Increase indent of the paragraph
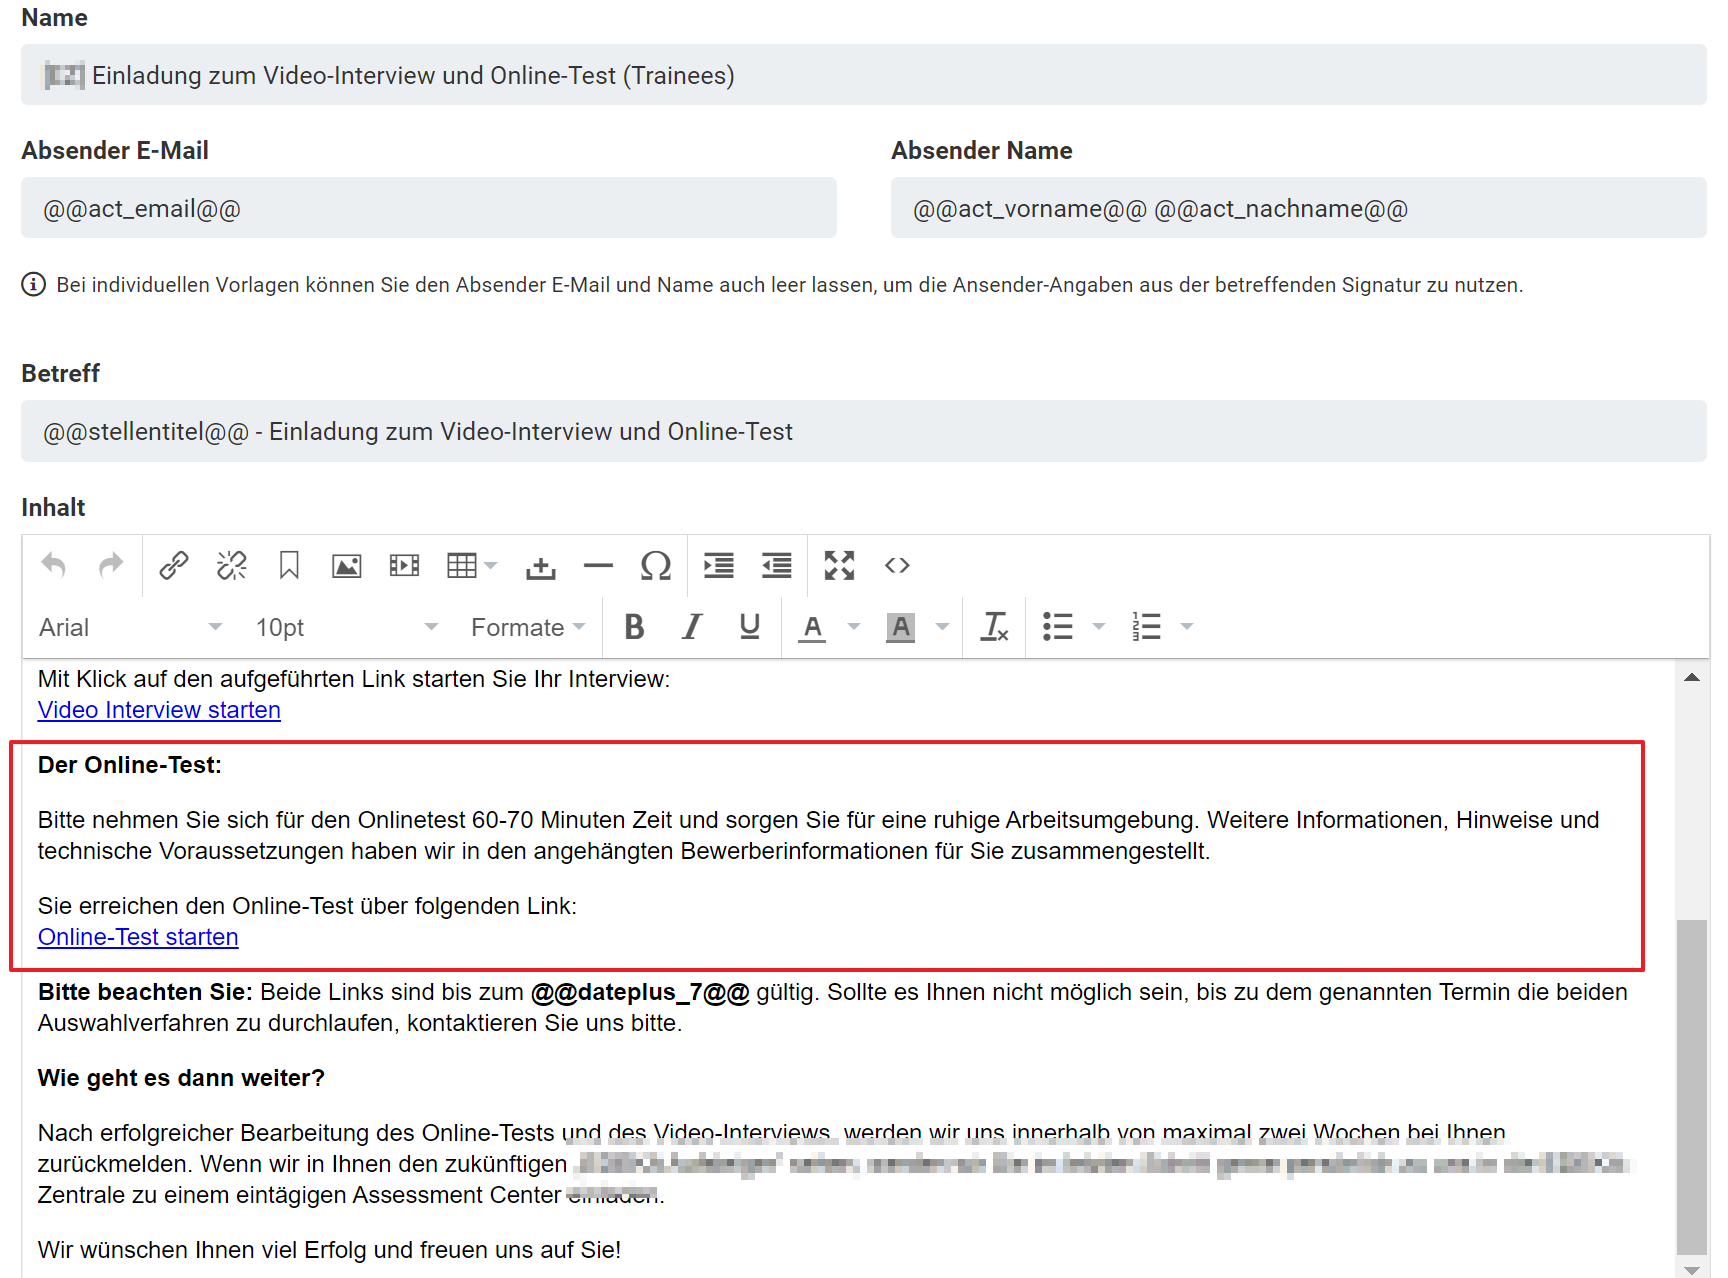 pyautogui.click(x=719, y=566)
